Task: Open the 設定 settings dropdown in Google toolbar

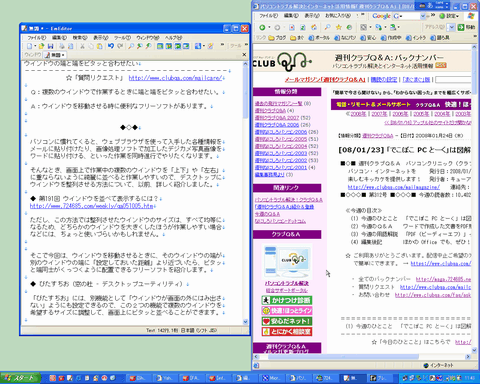Action: click(458, 16)
